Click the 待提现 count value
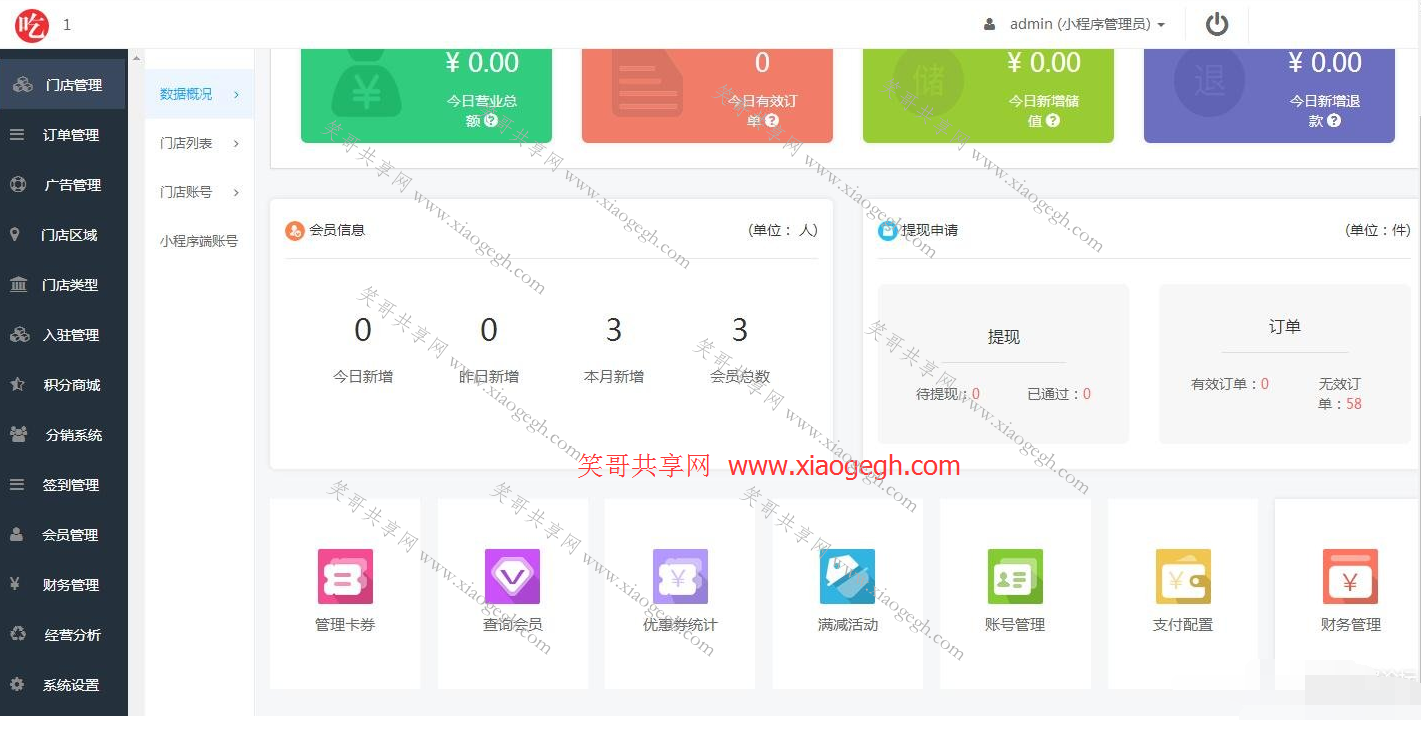The height and width of the screenshot is (734, 1421). pyautogui.click(x=976, y=394)
